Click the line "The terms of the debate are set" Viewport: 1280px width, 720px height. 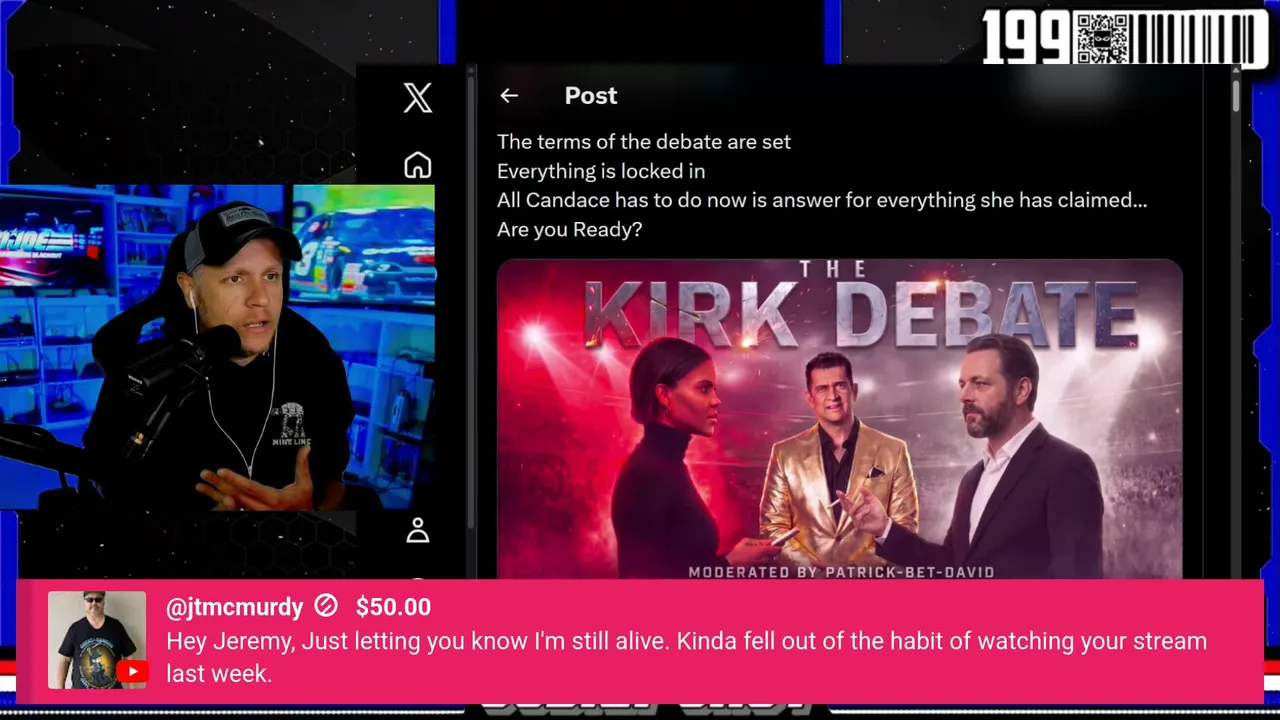coord(644,142)
